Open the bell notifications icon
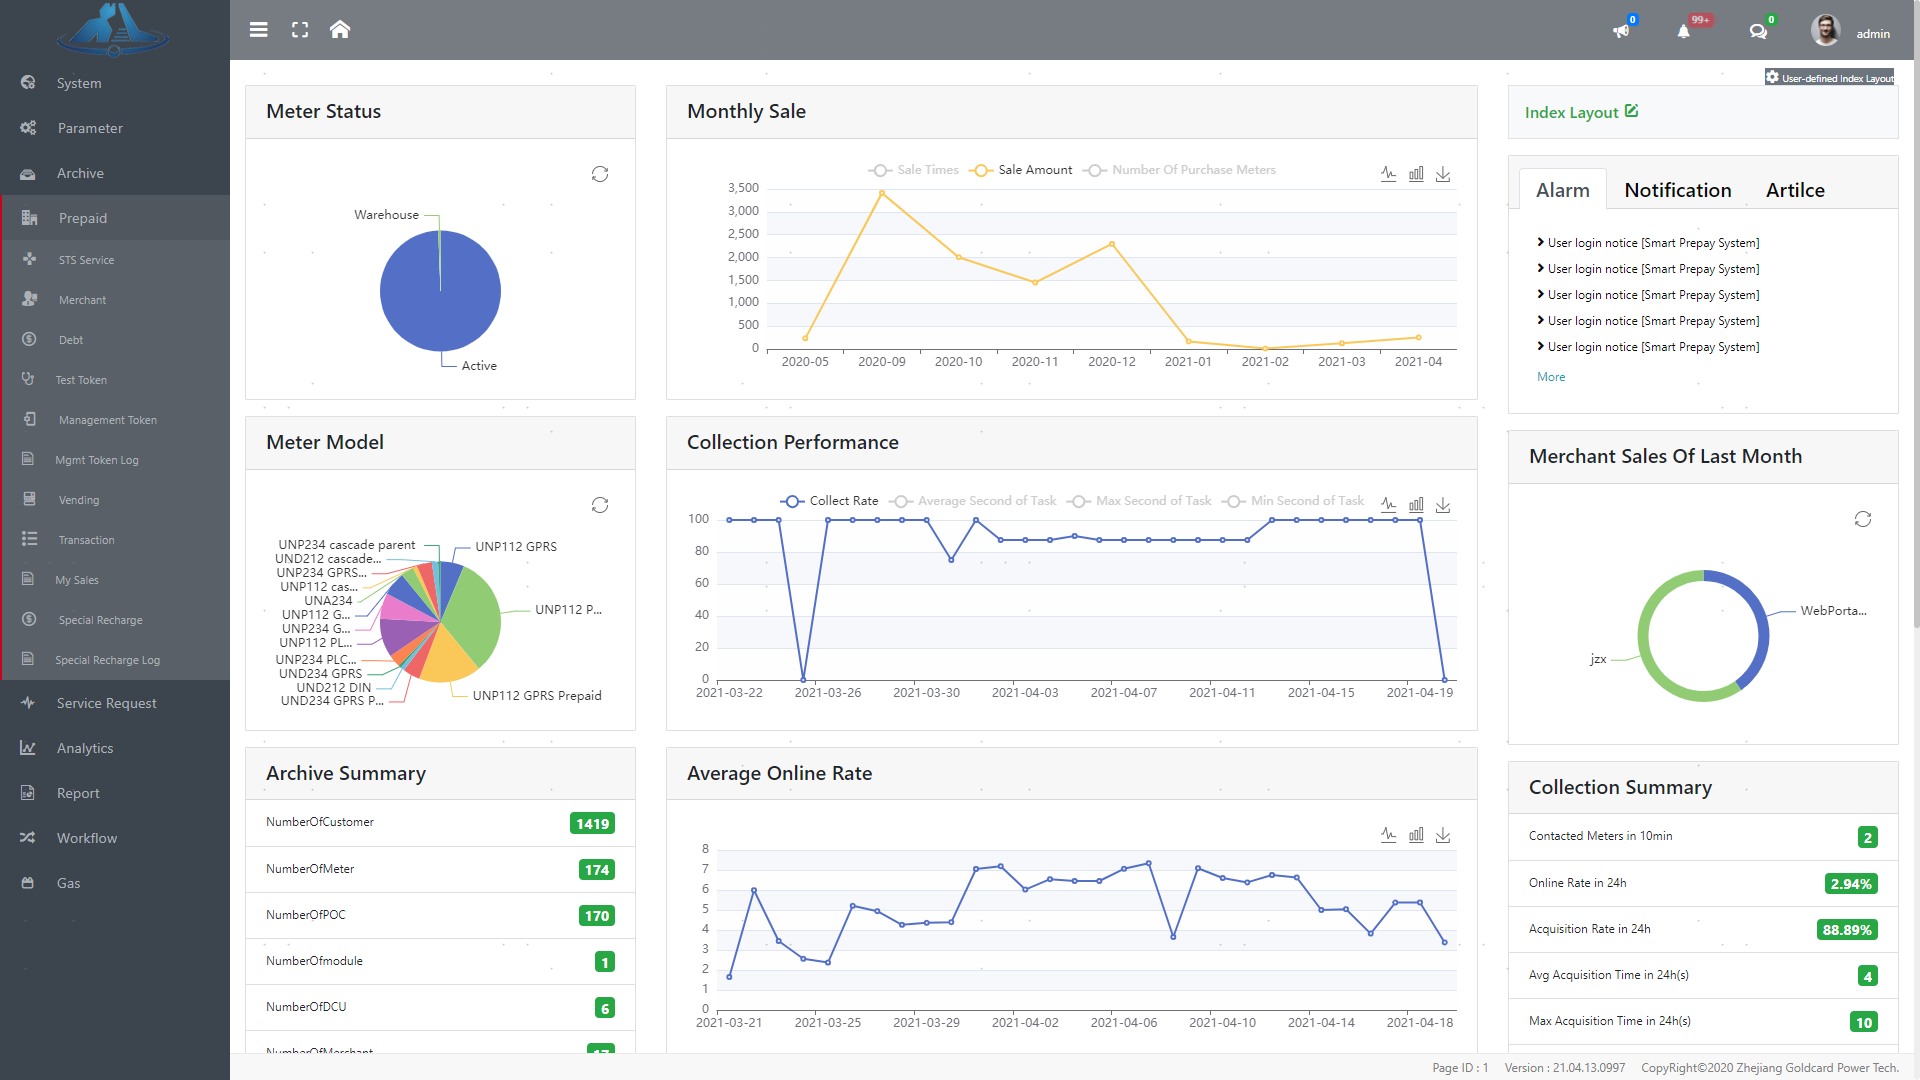The width and height of the screenshot is (1920, 1080). click(x=1684, y=31)
